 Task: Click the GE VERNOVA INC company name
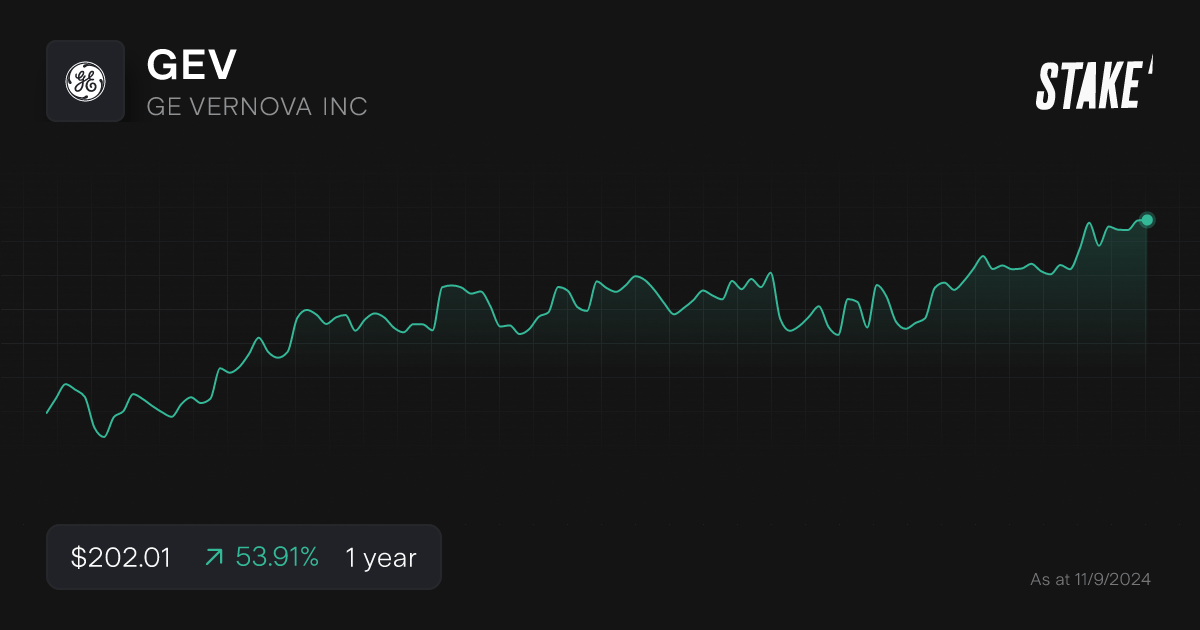click(x=258, y=106)
